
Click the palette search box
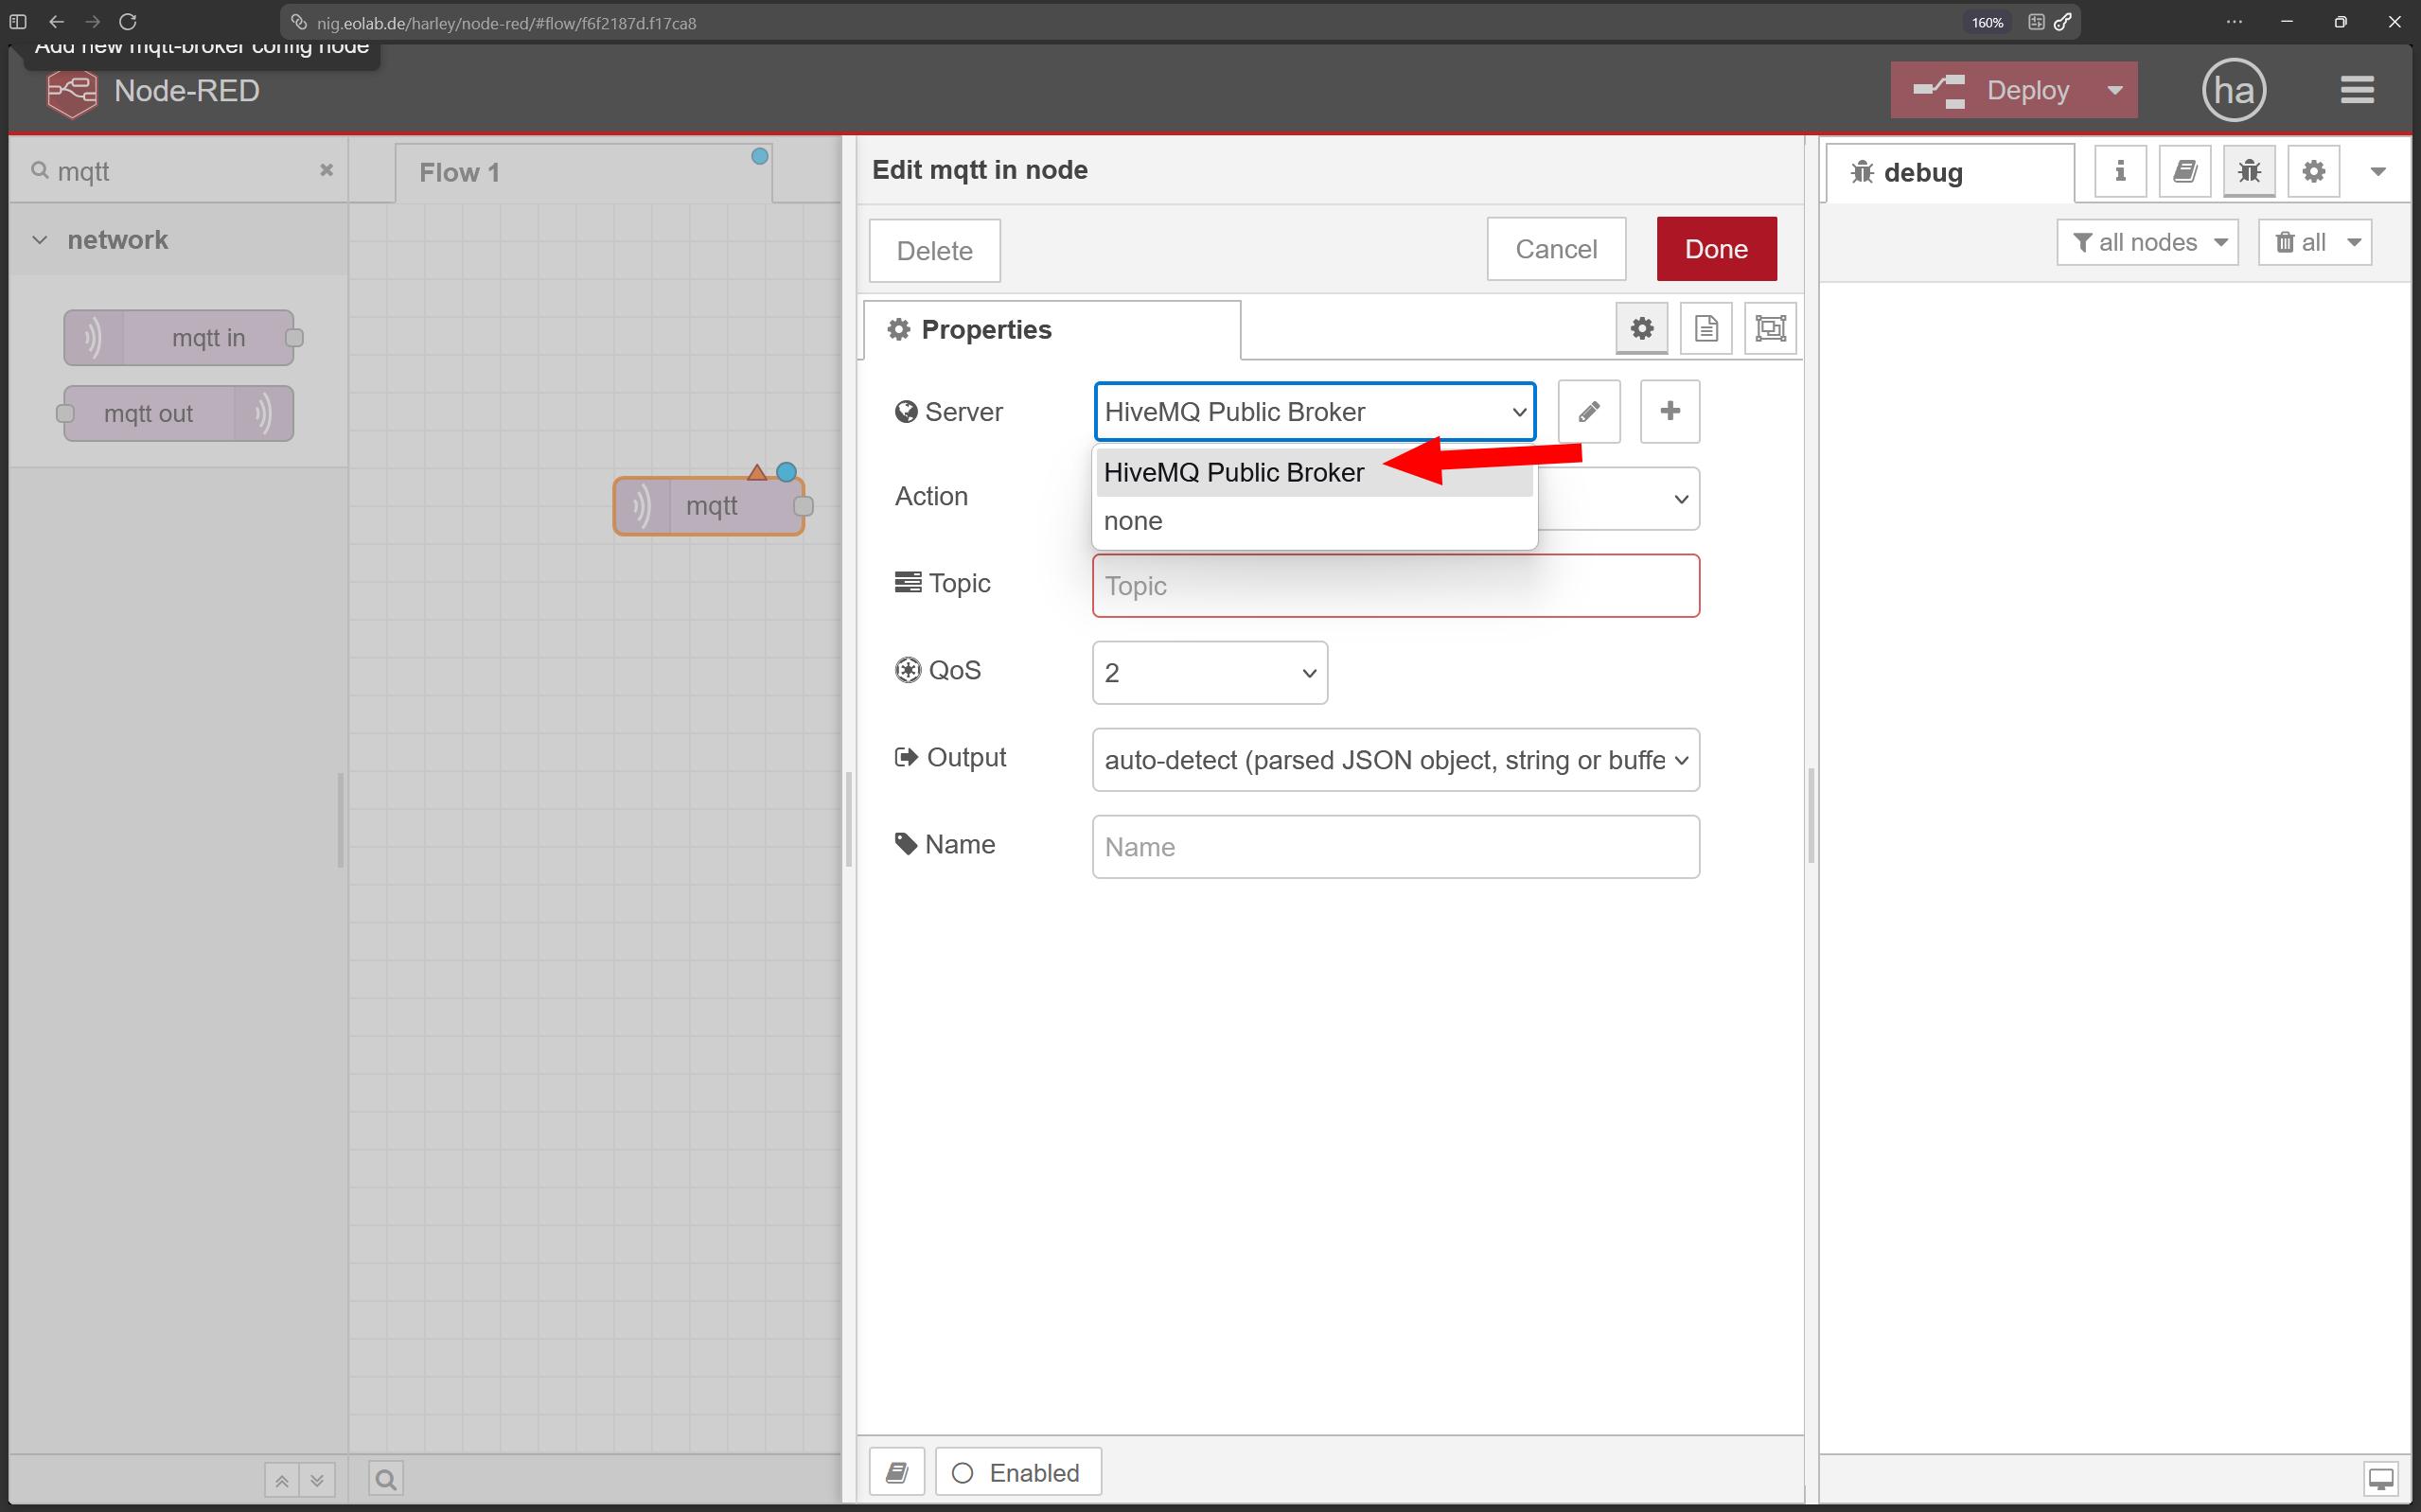click(x=180, y=171)
